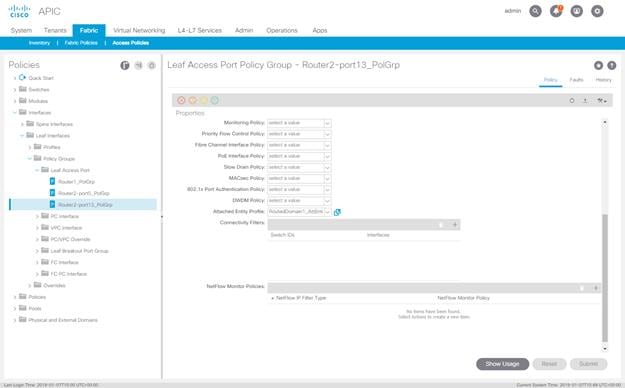Click the first dark icon in Policies panel header

(125, 65)
